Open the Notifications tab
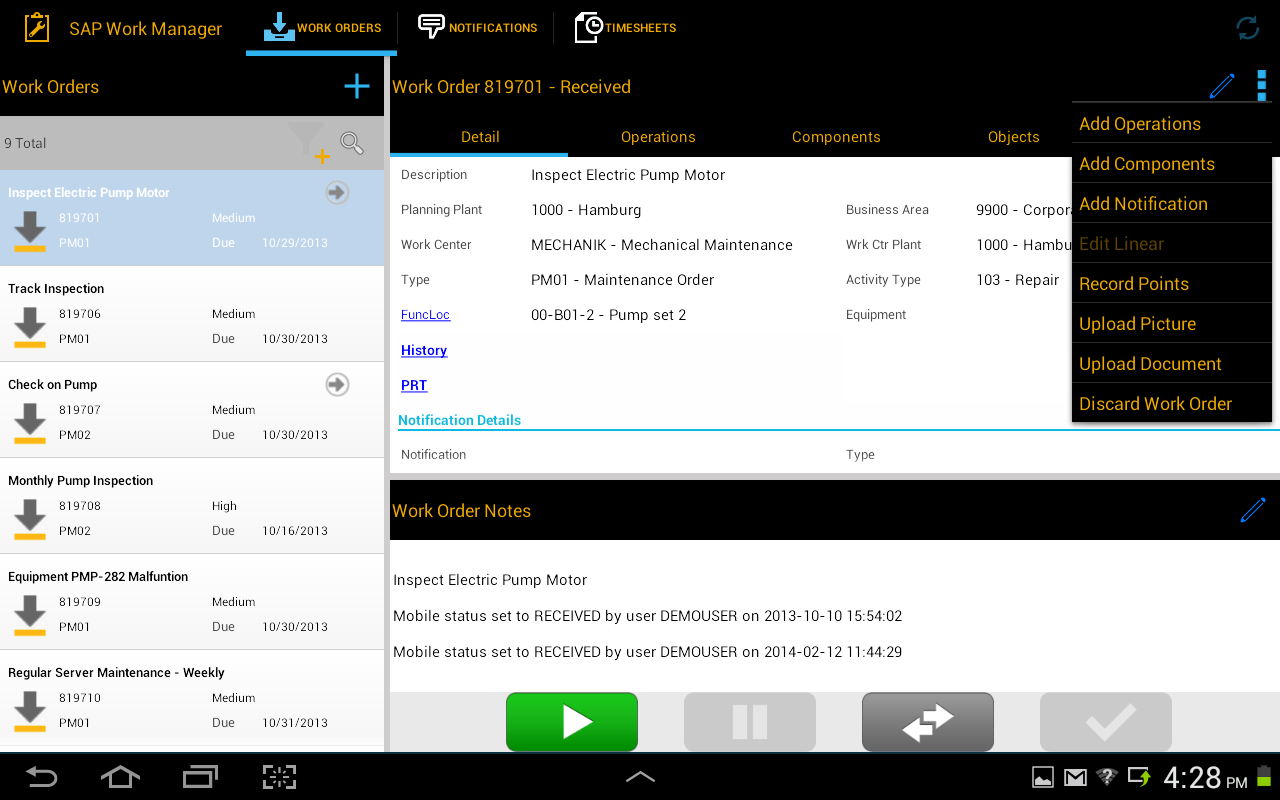1280x800 pixels. click(477, 28)
